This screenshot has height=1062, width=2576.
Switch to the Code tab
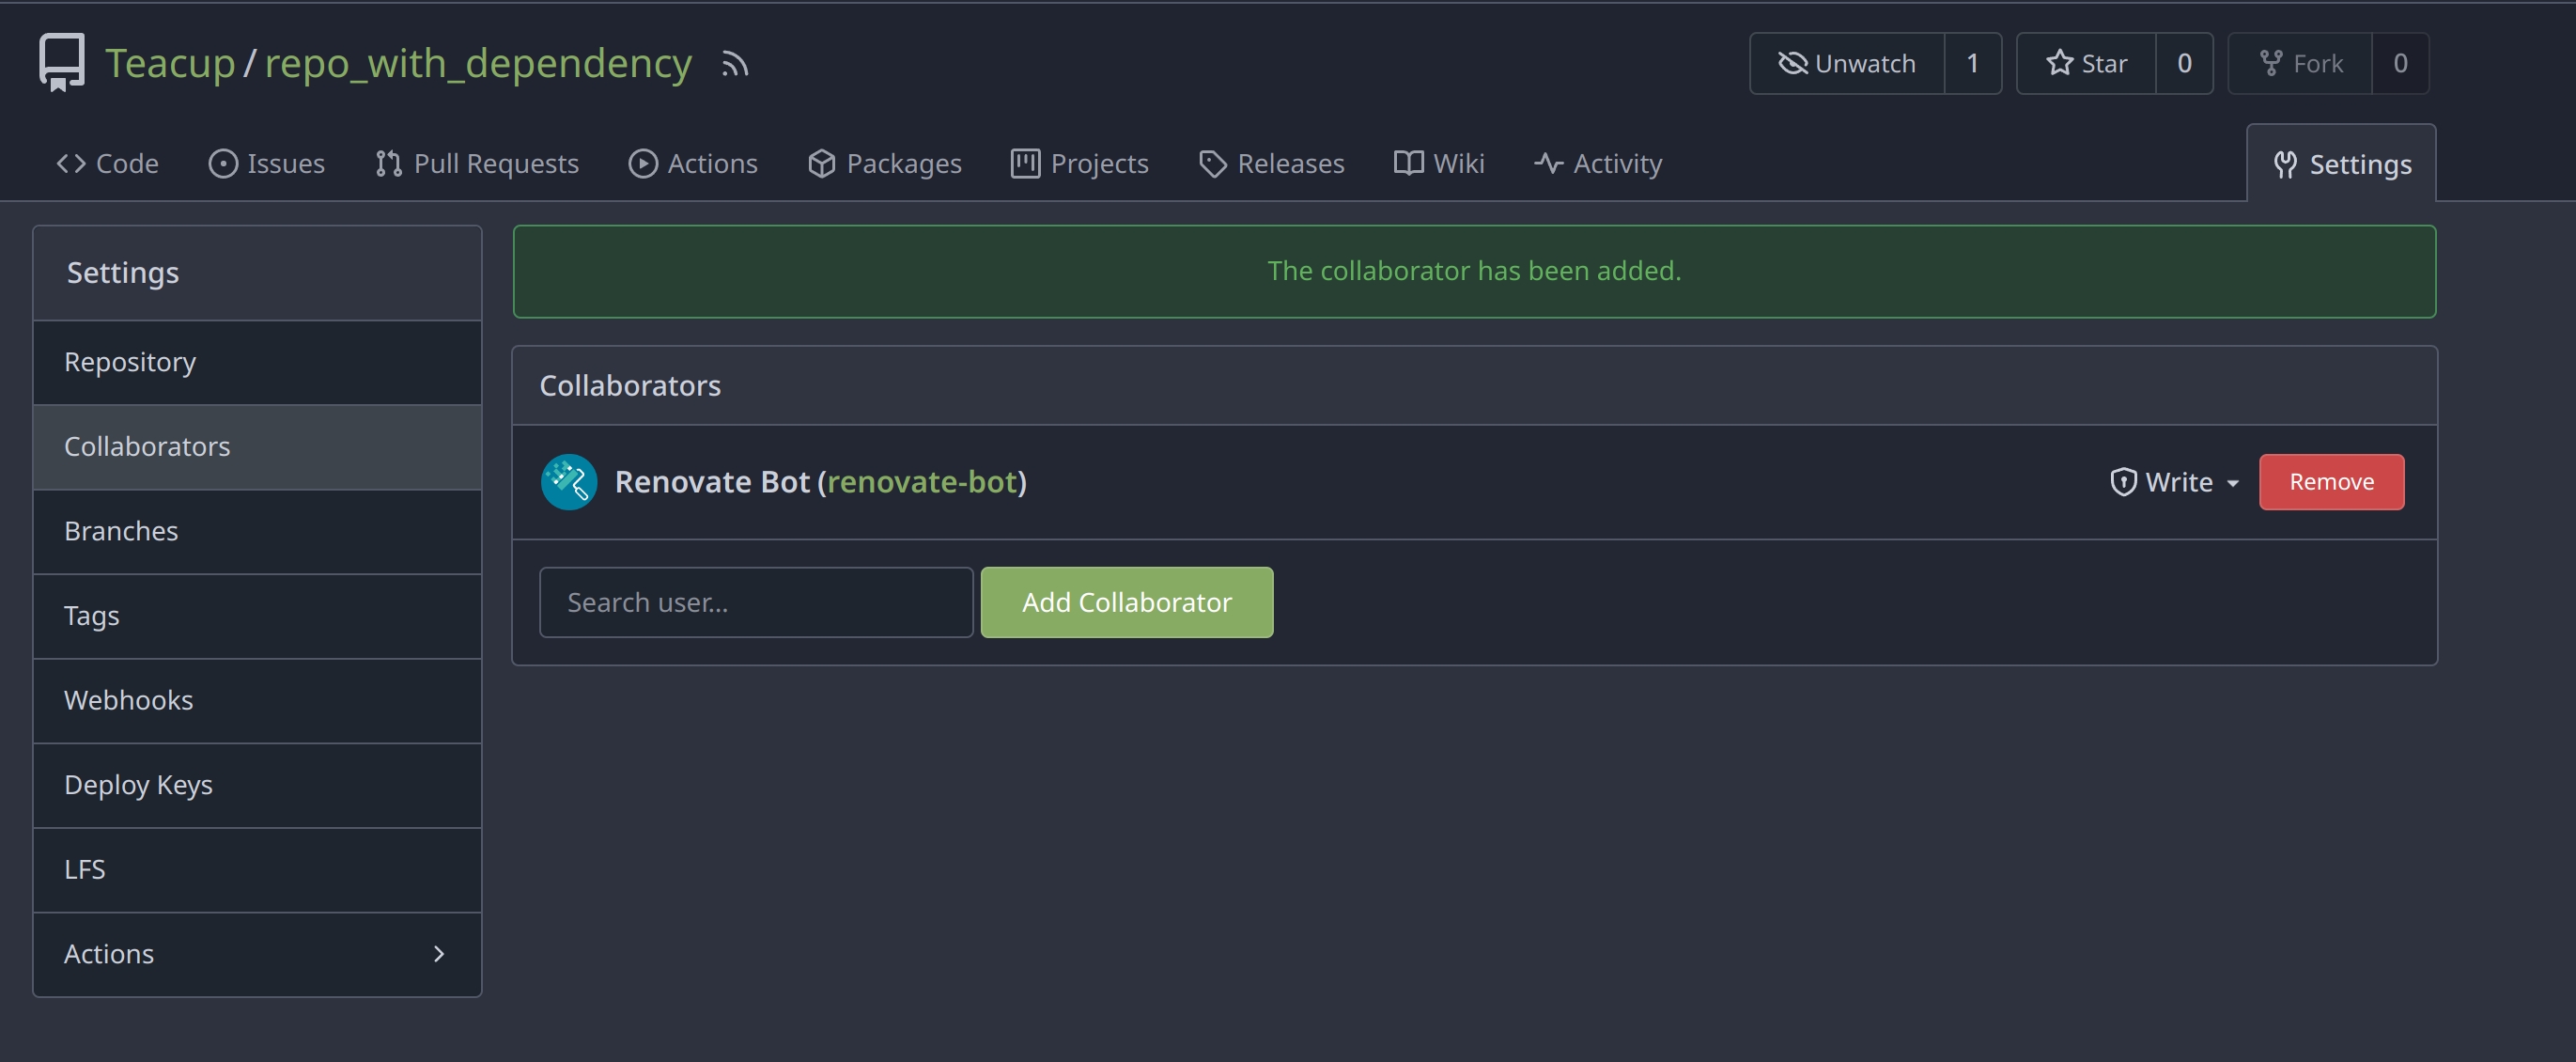click(107, 163)
